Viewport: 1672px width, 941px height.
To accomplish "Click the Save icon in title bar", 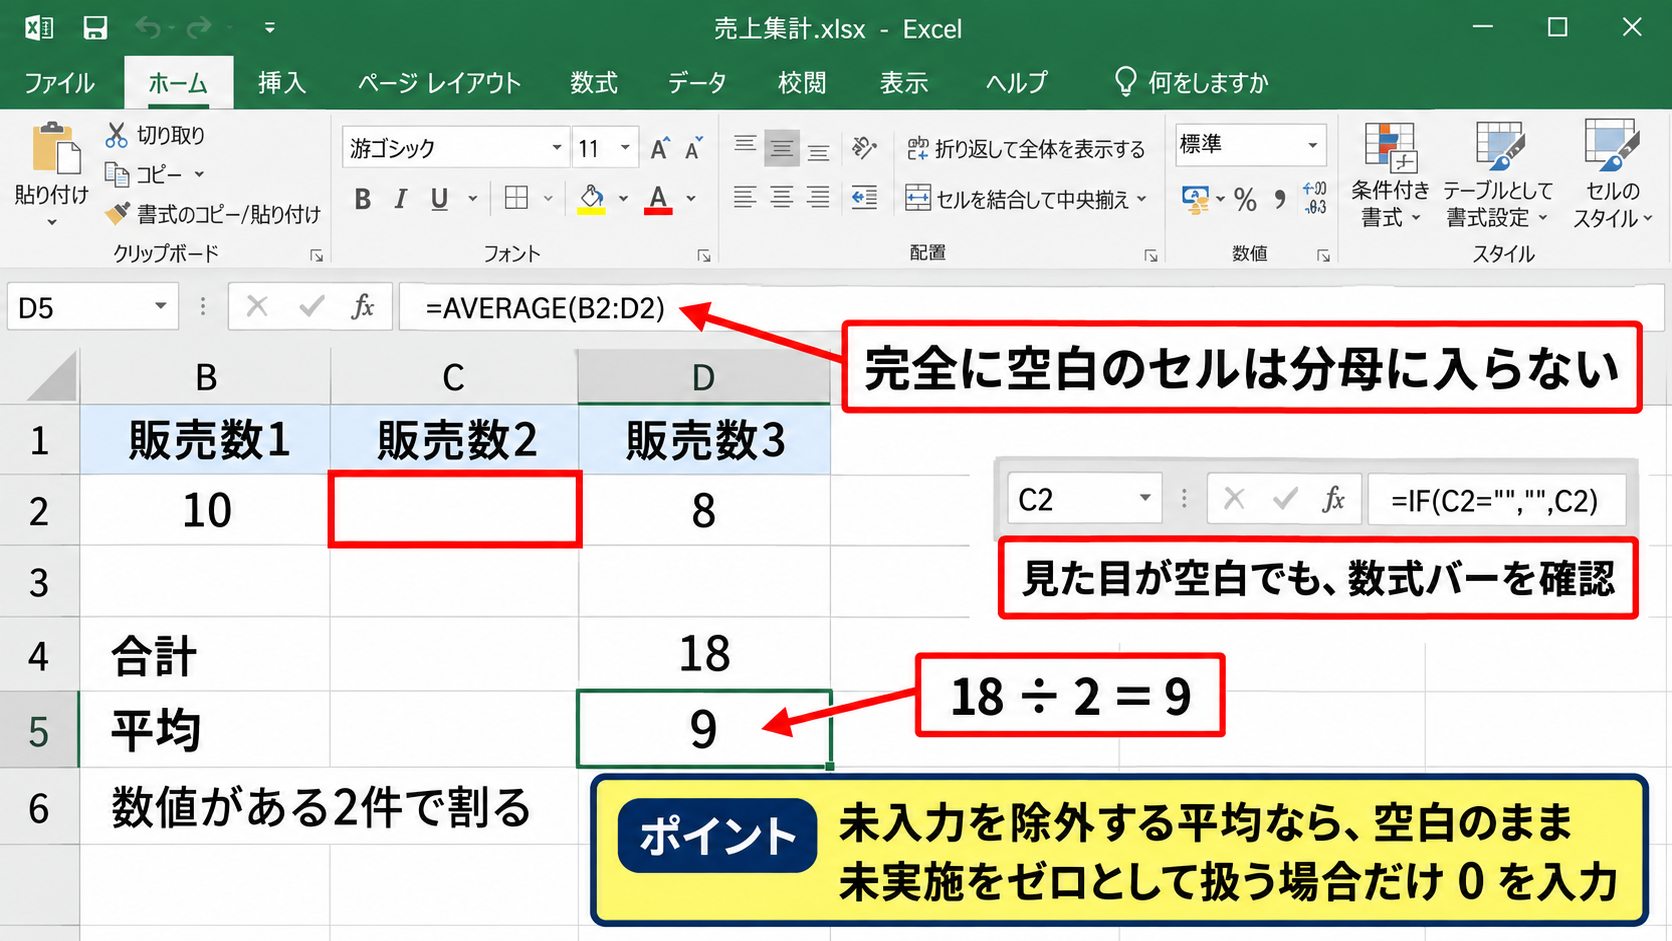I will [95, 28].
